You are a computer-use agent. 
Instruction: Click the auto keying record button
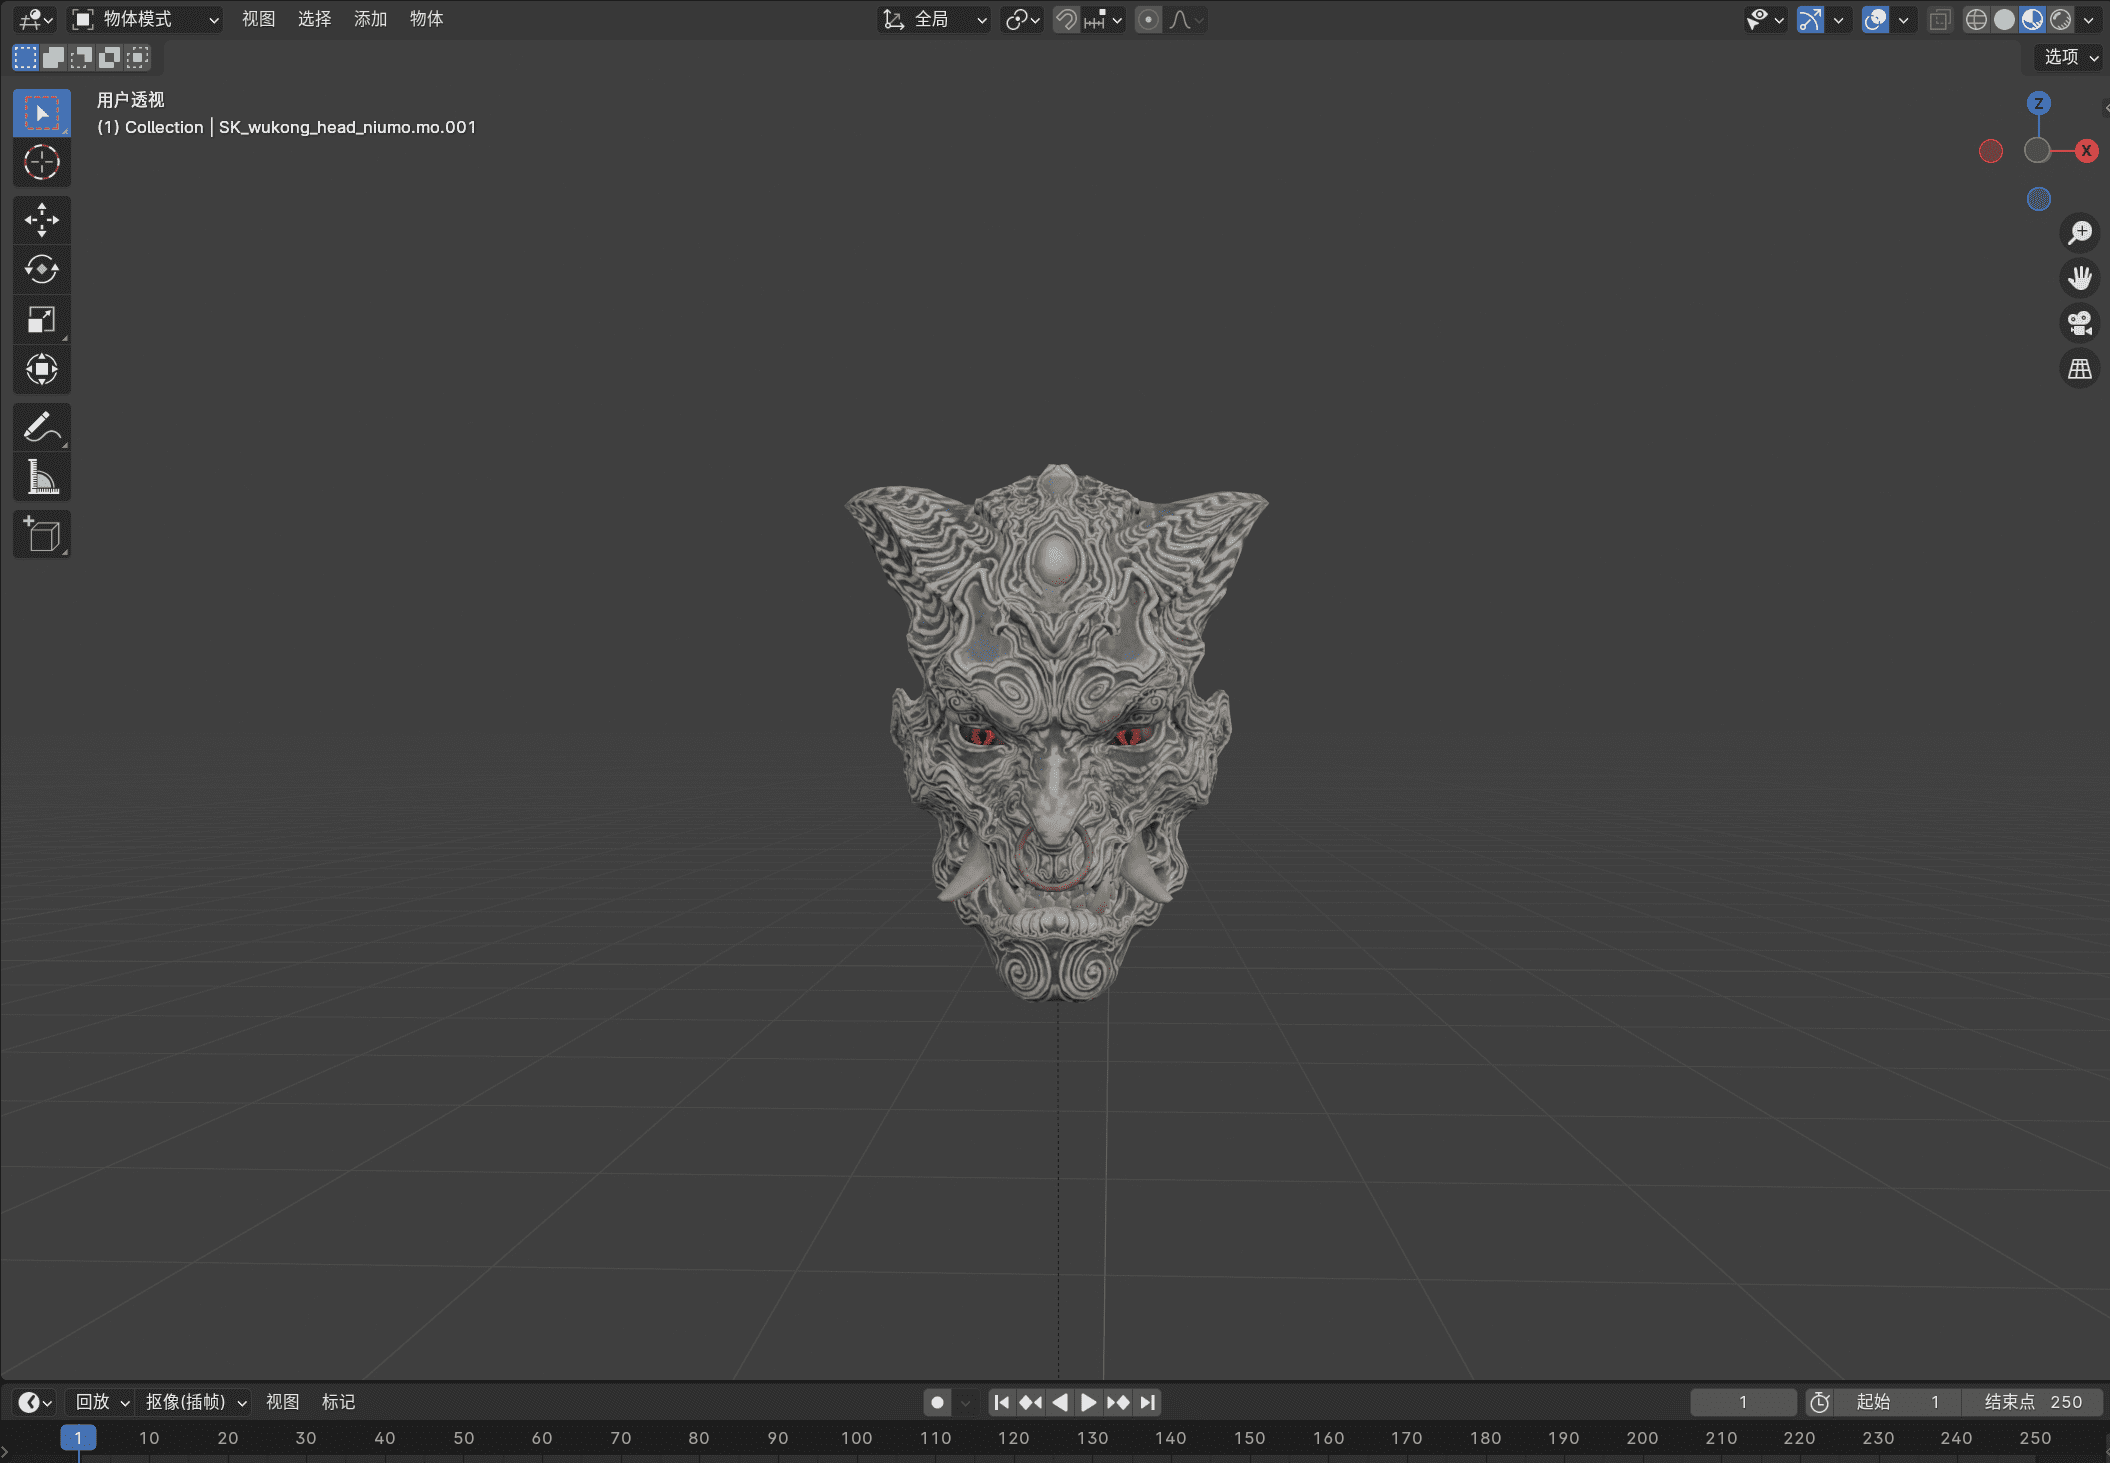point(937,1402)
